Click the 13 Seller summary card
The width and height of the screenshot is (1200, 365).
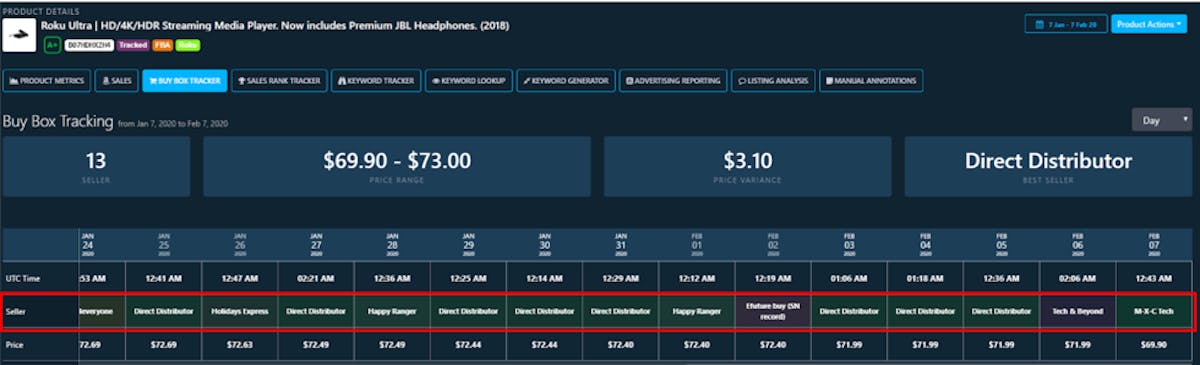click(97, 167)
